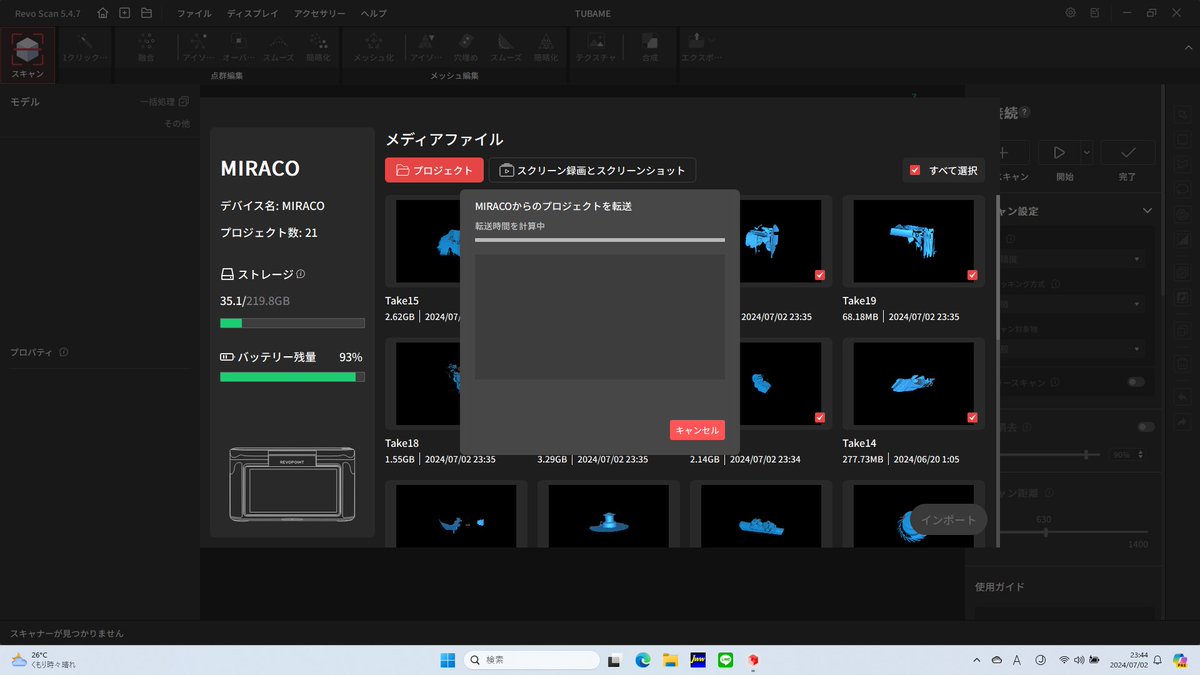The height and width of the screenshot is (675, 1200).
Task: Click the テクスチャ icon
Action: [596, 42]
